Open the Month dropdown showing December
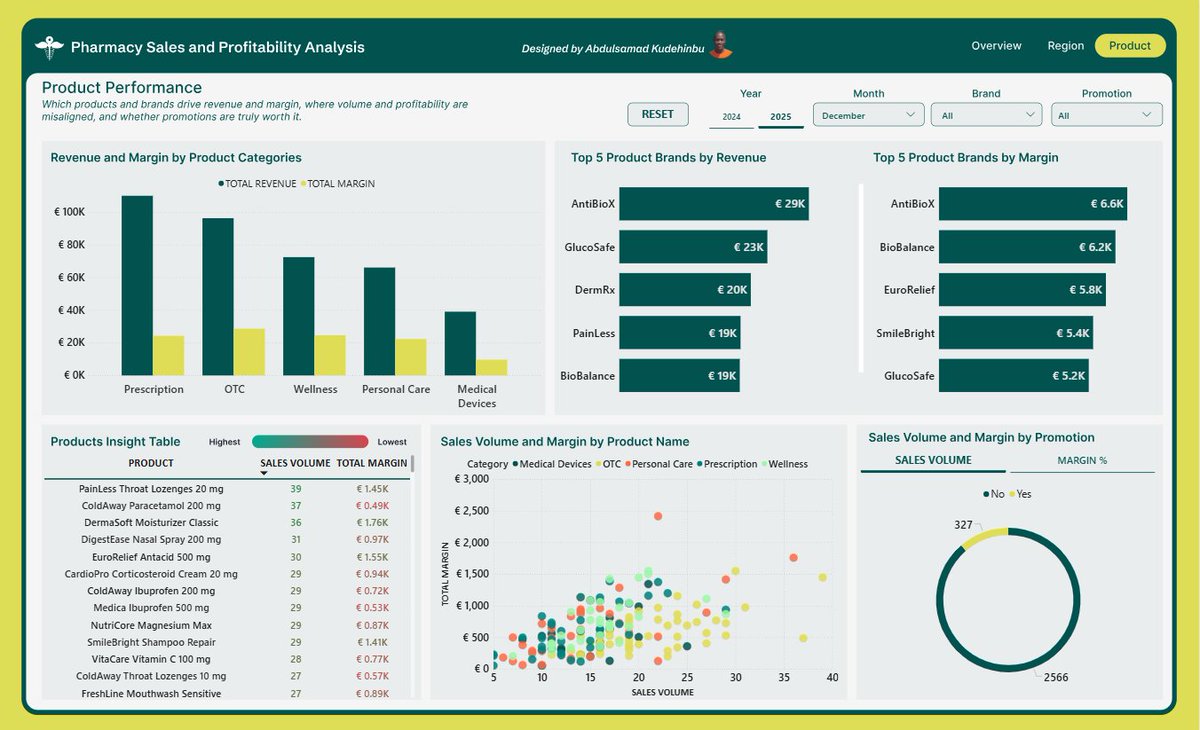This screenshot has height=730, width=1200. pos(868,115)
